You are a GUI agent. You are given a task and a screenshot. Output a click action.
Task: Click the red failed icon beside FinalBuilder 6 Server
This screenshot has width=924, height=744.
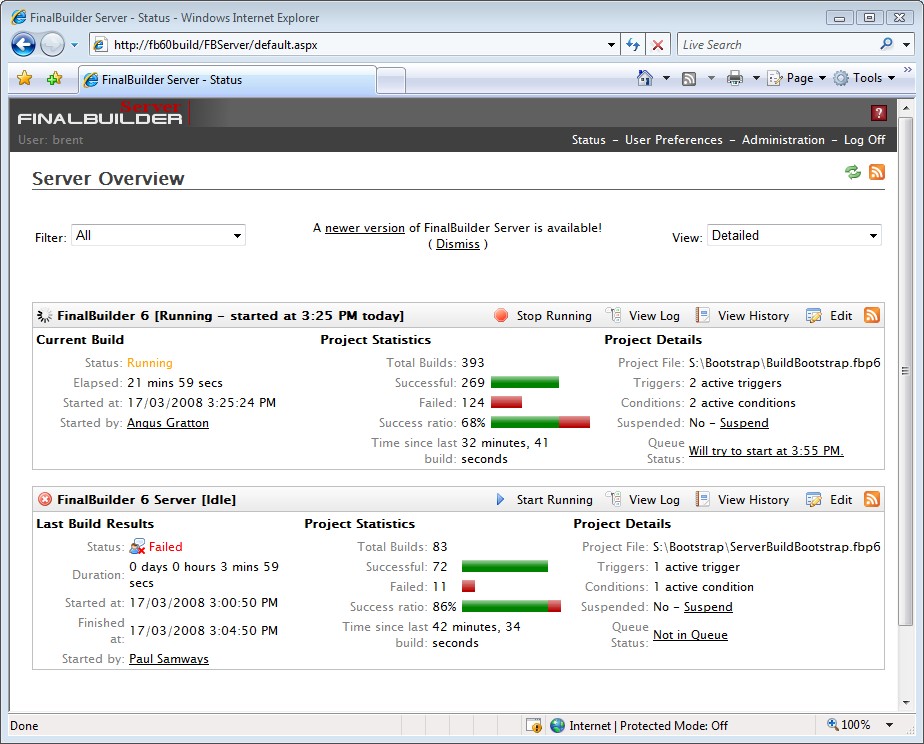tap(45, 499)
